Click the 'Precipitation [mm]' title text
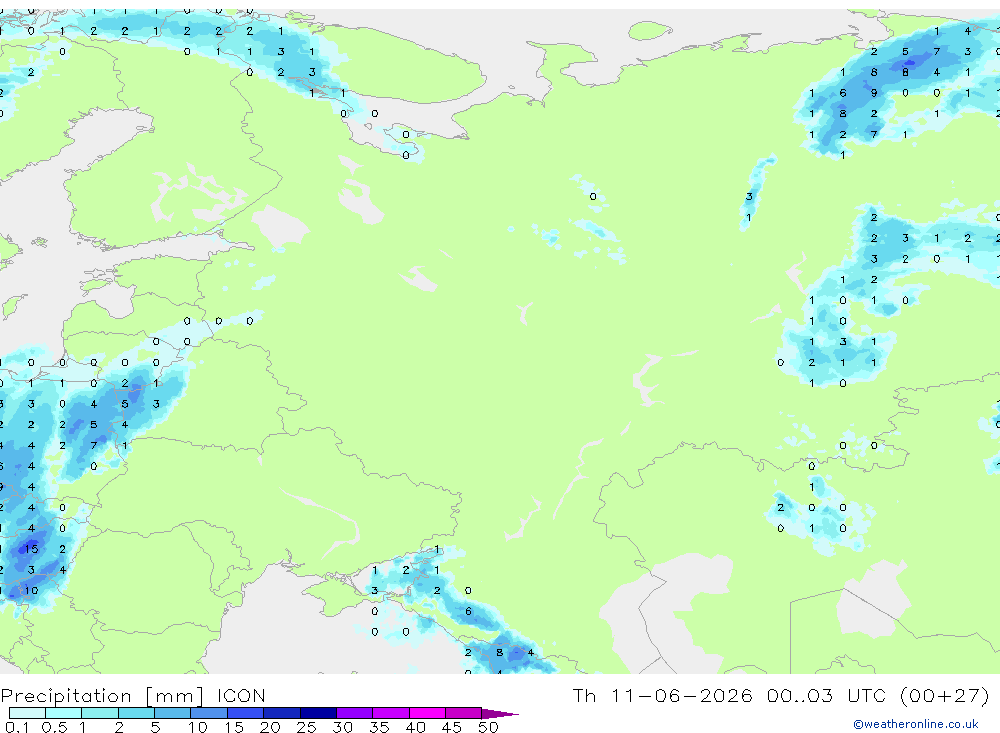Image resolution: width=1000 pixels, height=733 pixels. click(102, 696)
